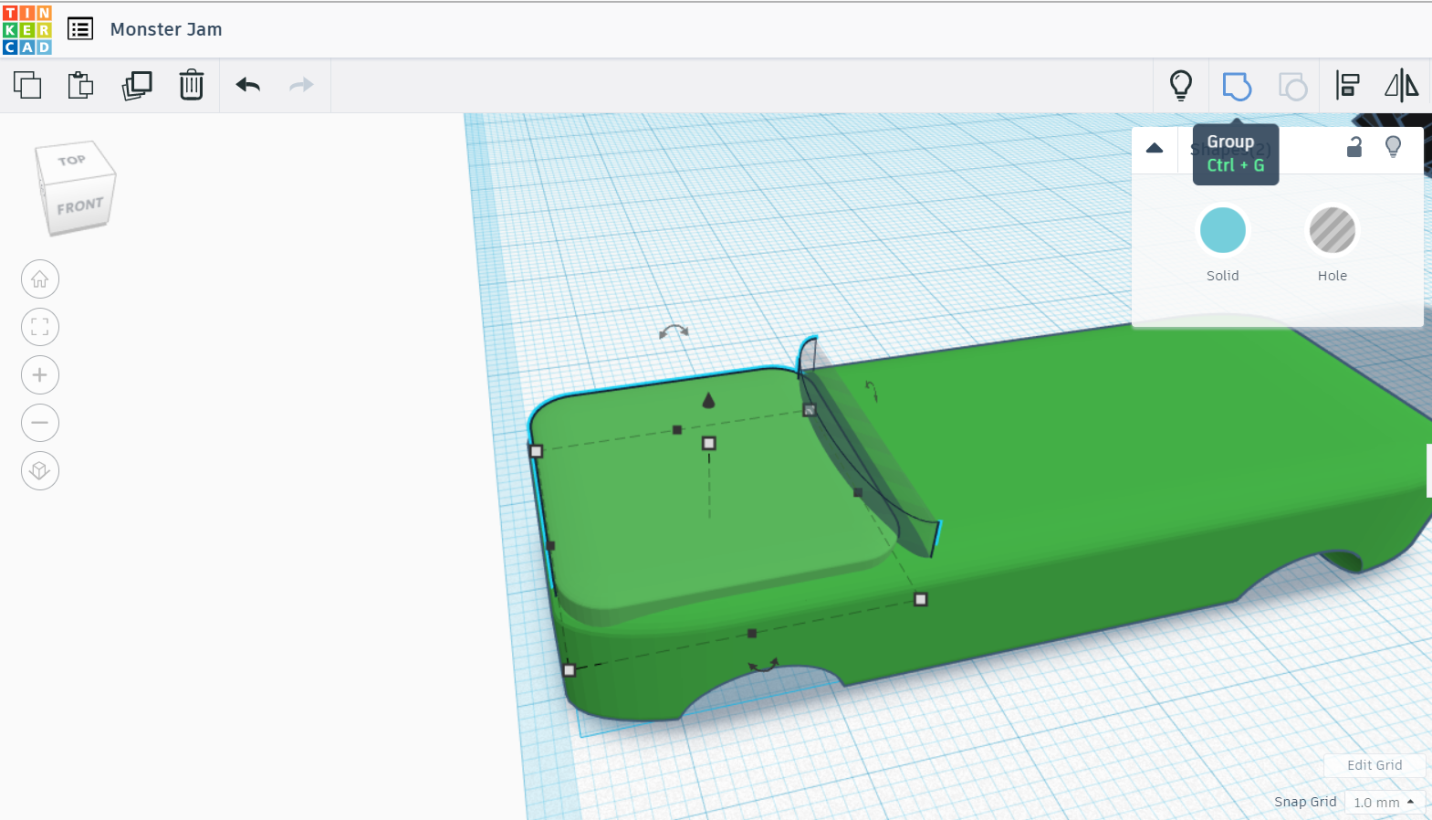
Task: Click the rotation arrow below the shape
Action: point(764,665)
